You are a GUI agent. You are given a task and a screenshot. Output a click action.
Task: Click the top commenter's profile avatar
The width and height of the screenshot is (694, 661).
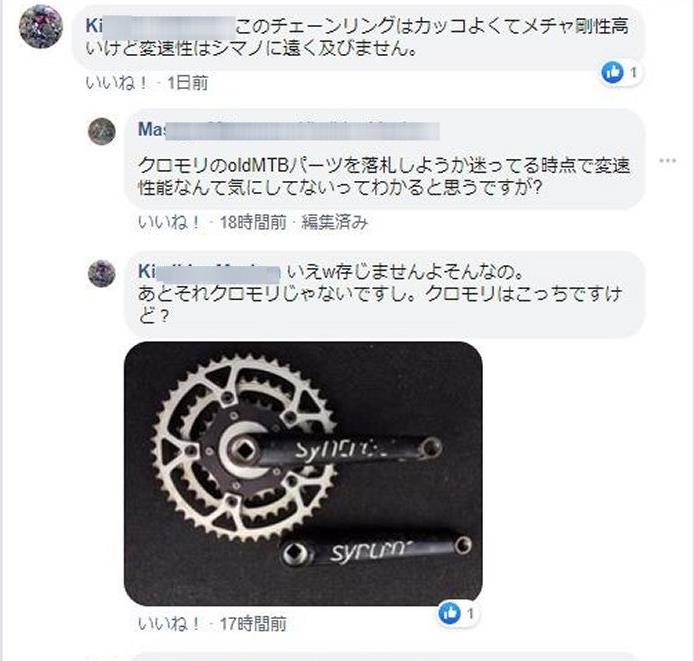point(41,26)
